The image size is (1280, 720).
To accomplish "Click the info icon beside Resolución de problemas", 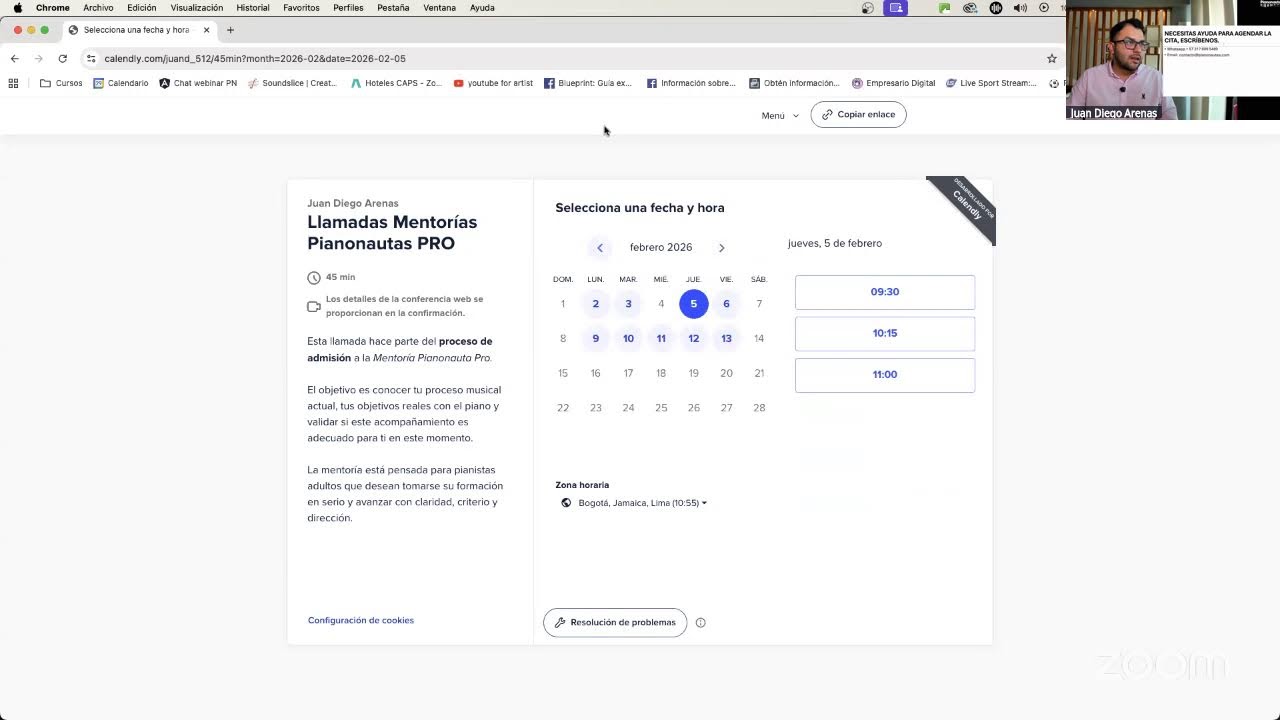I will click(700, 622).
